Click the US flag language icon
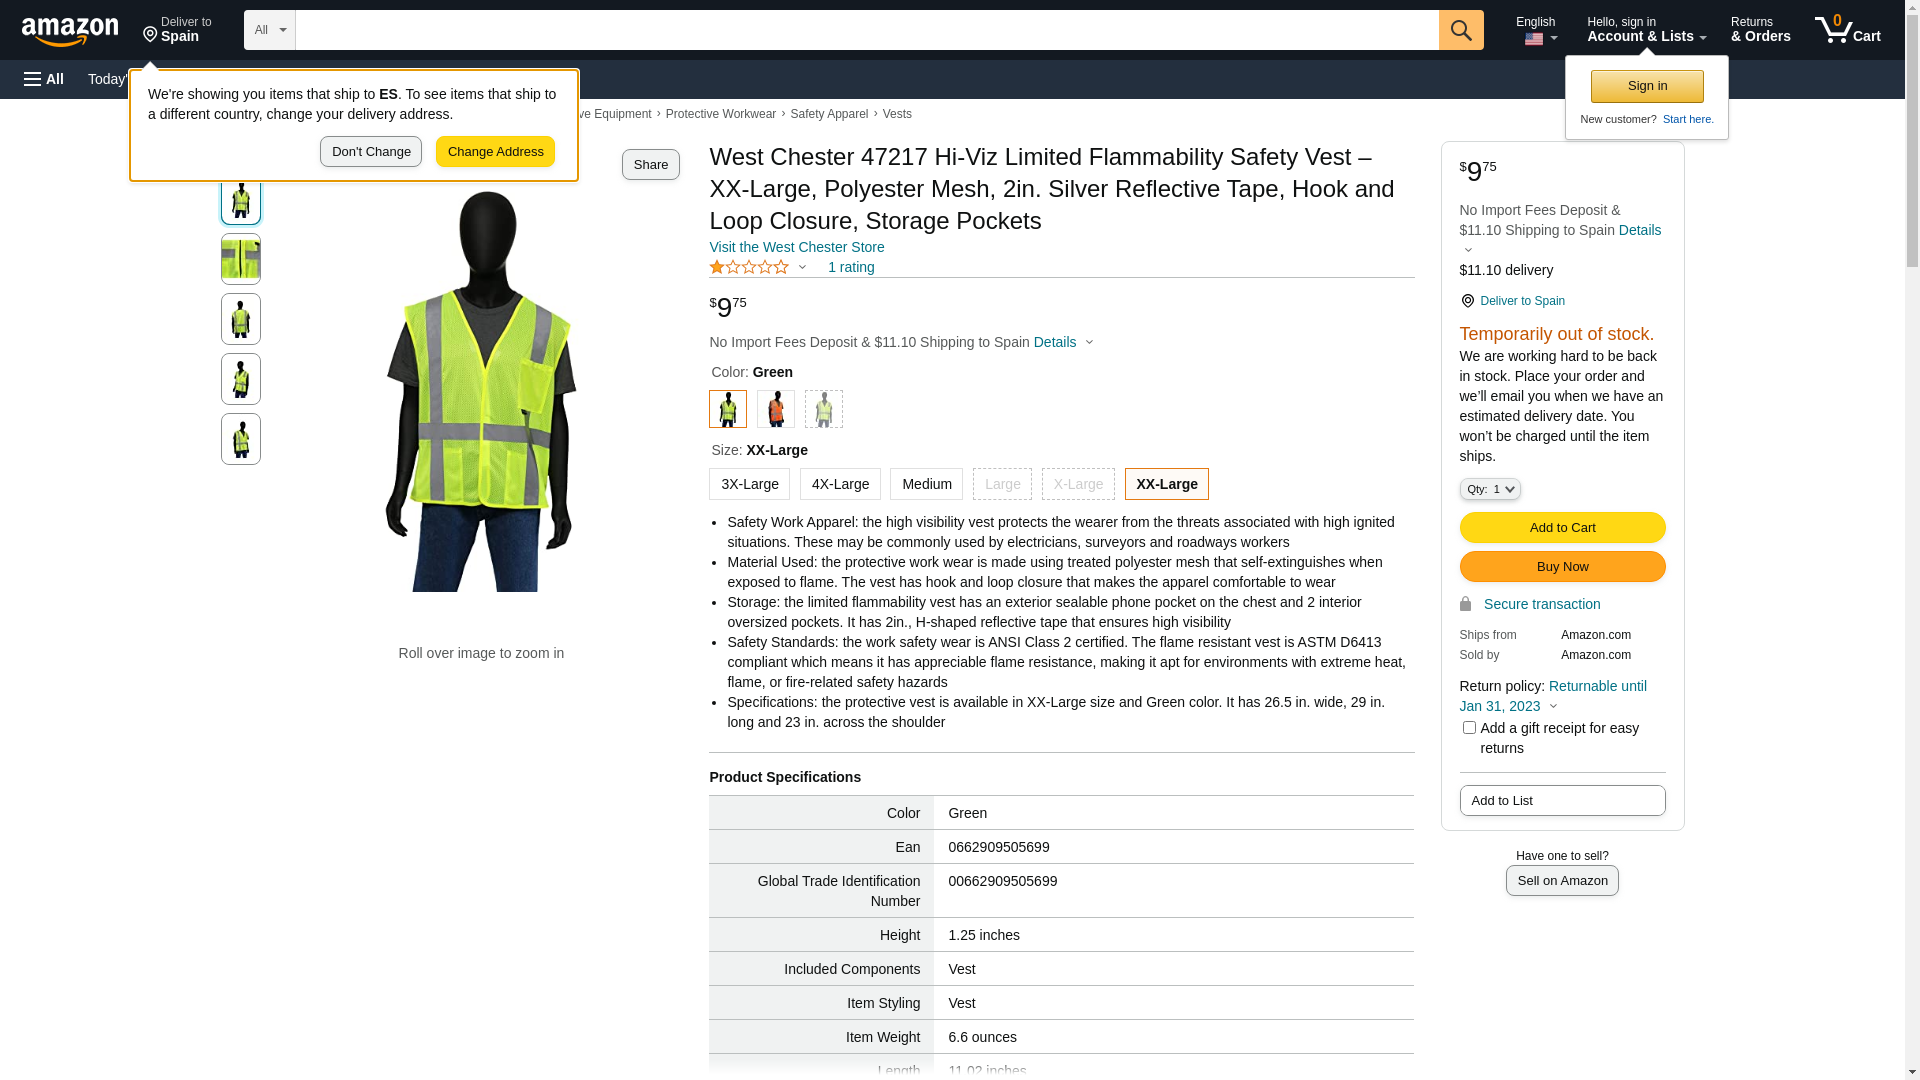The height and width of the screenshot is (1080, 1920). 1534,39
